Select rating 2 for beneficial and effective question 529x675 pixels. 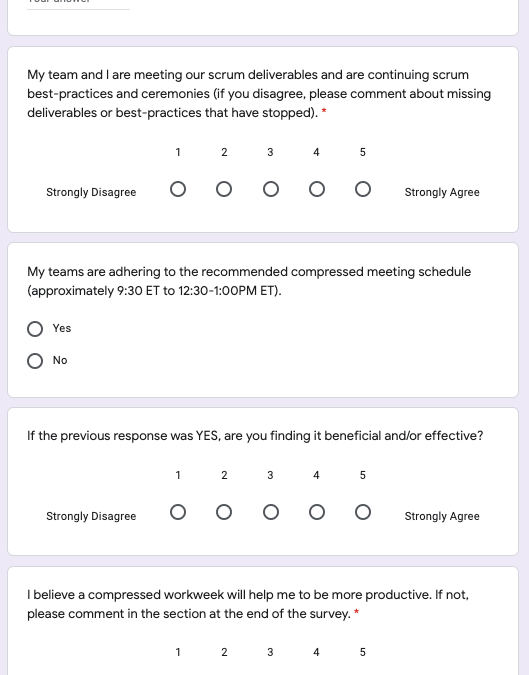coord(224,512)
